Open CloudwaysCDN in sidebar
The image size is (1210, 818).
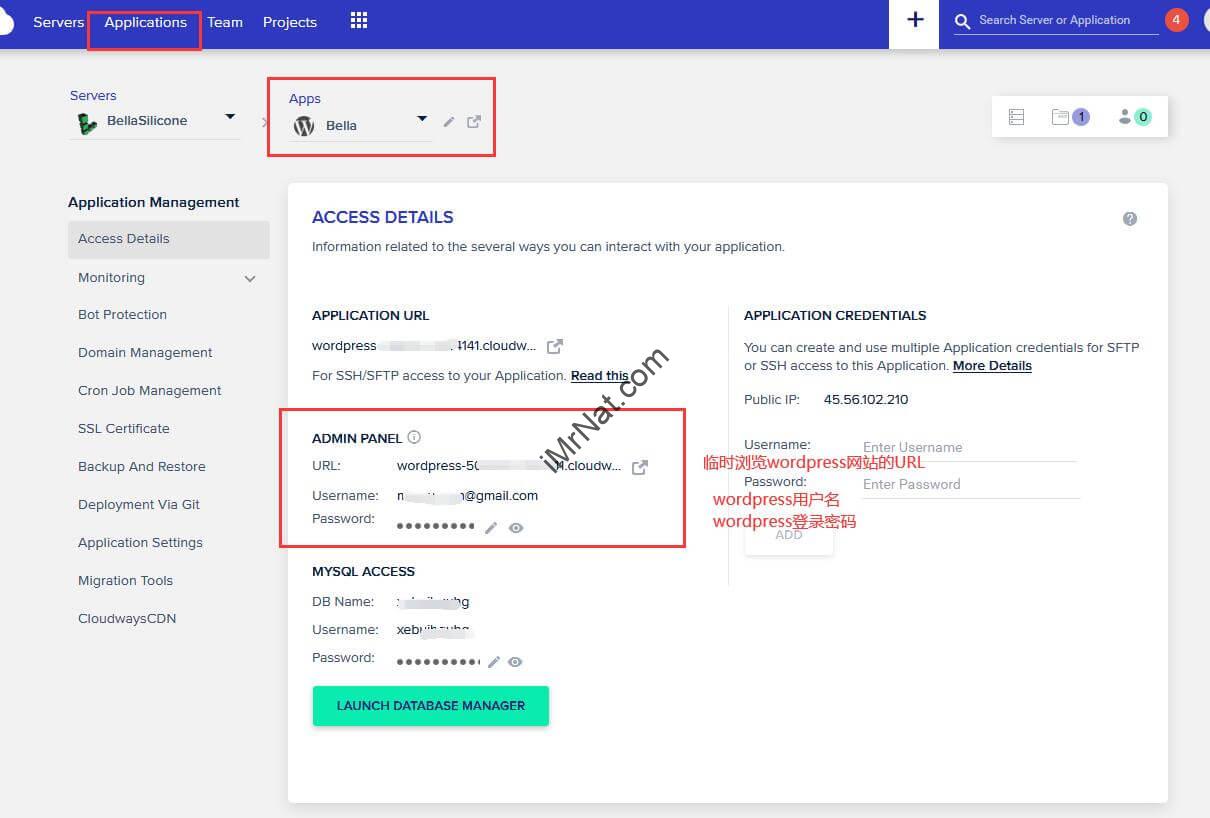tap(127, 619)
